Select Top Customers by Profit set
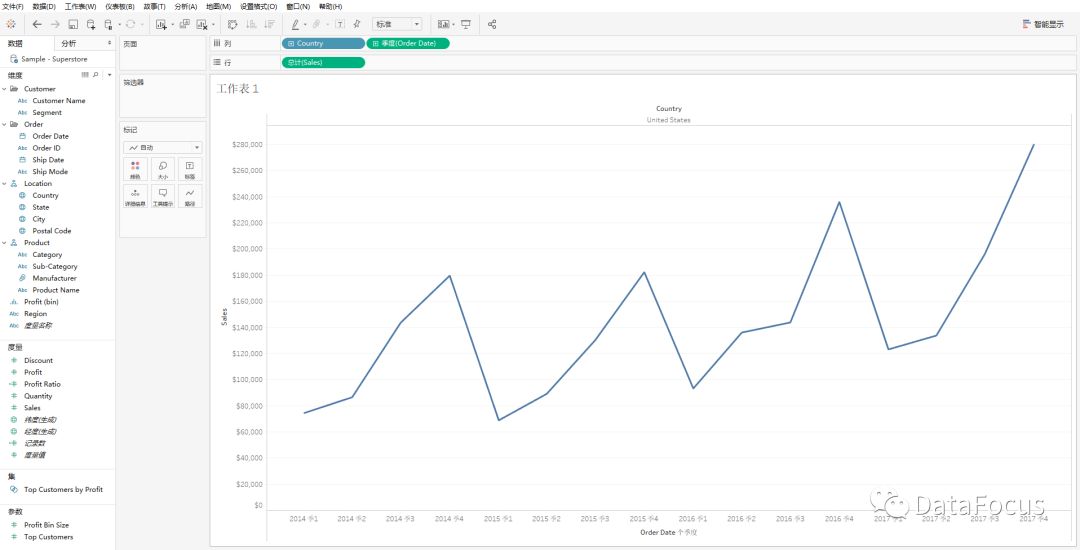1080x550 pixels. (x=63, y=490)
